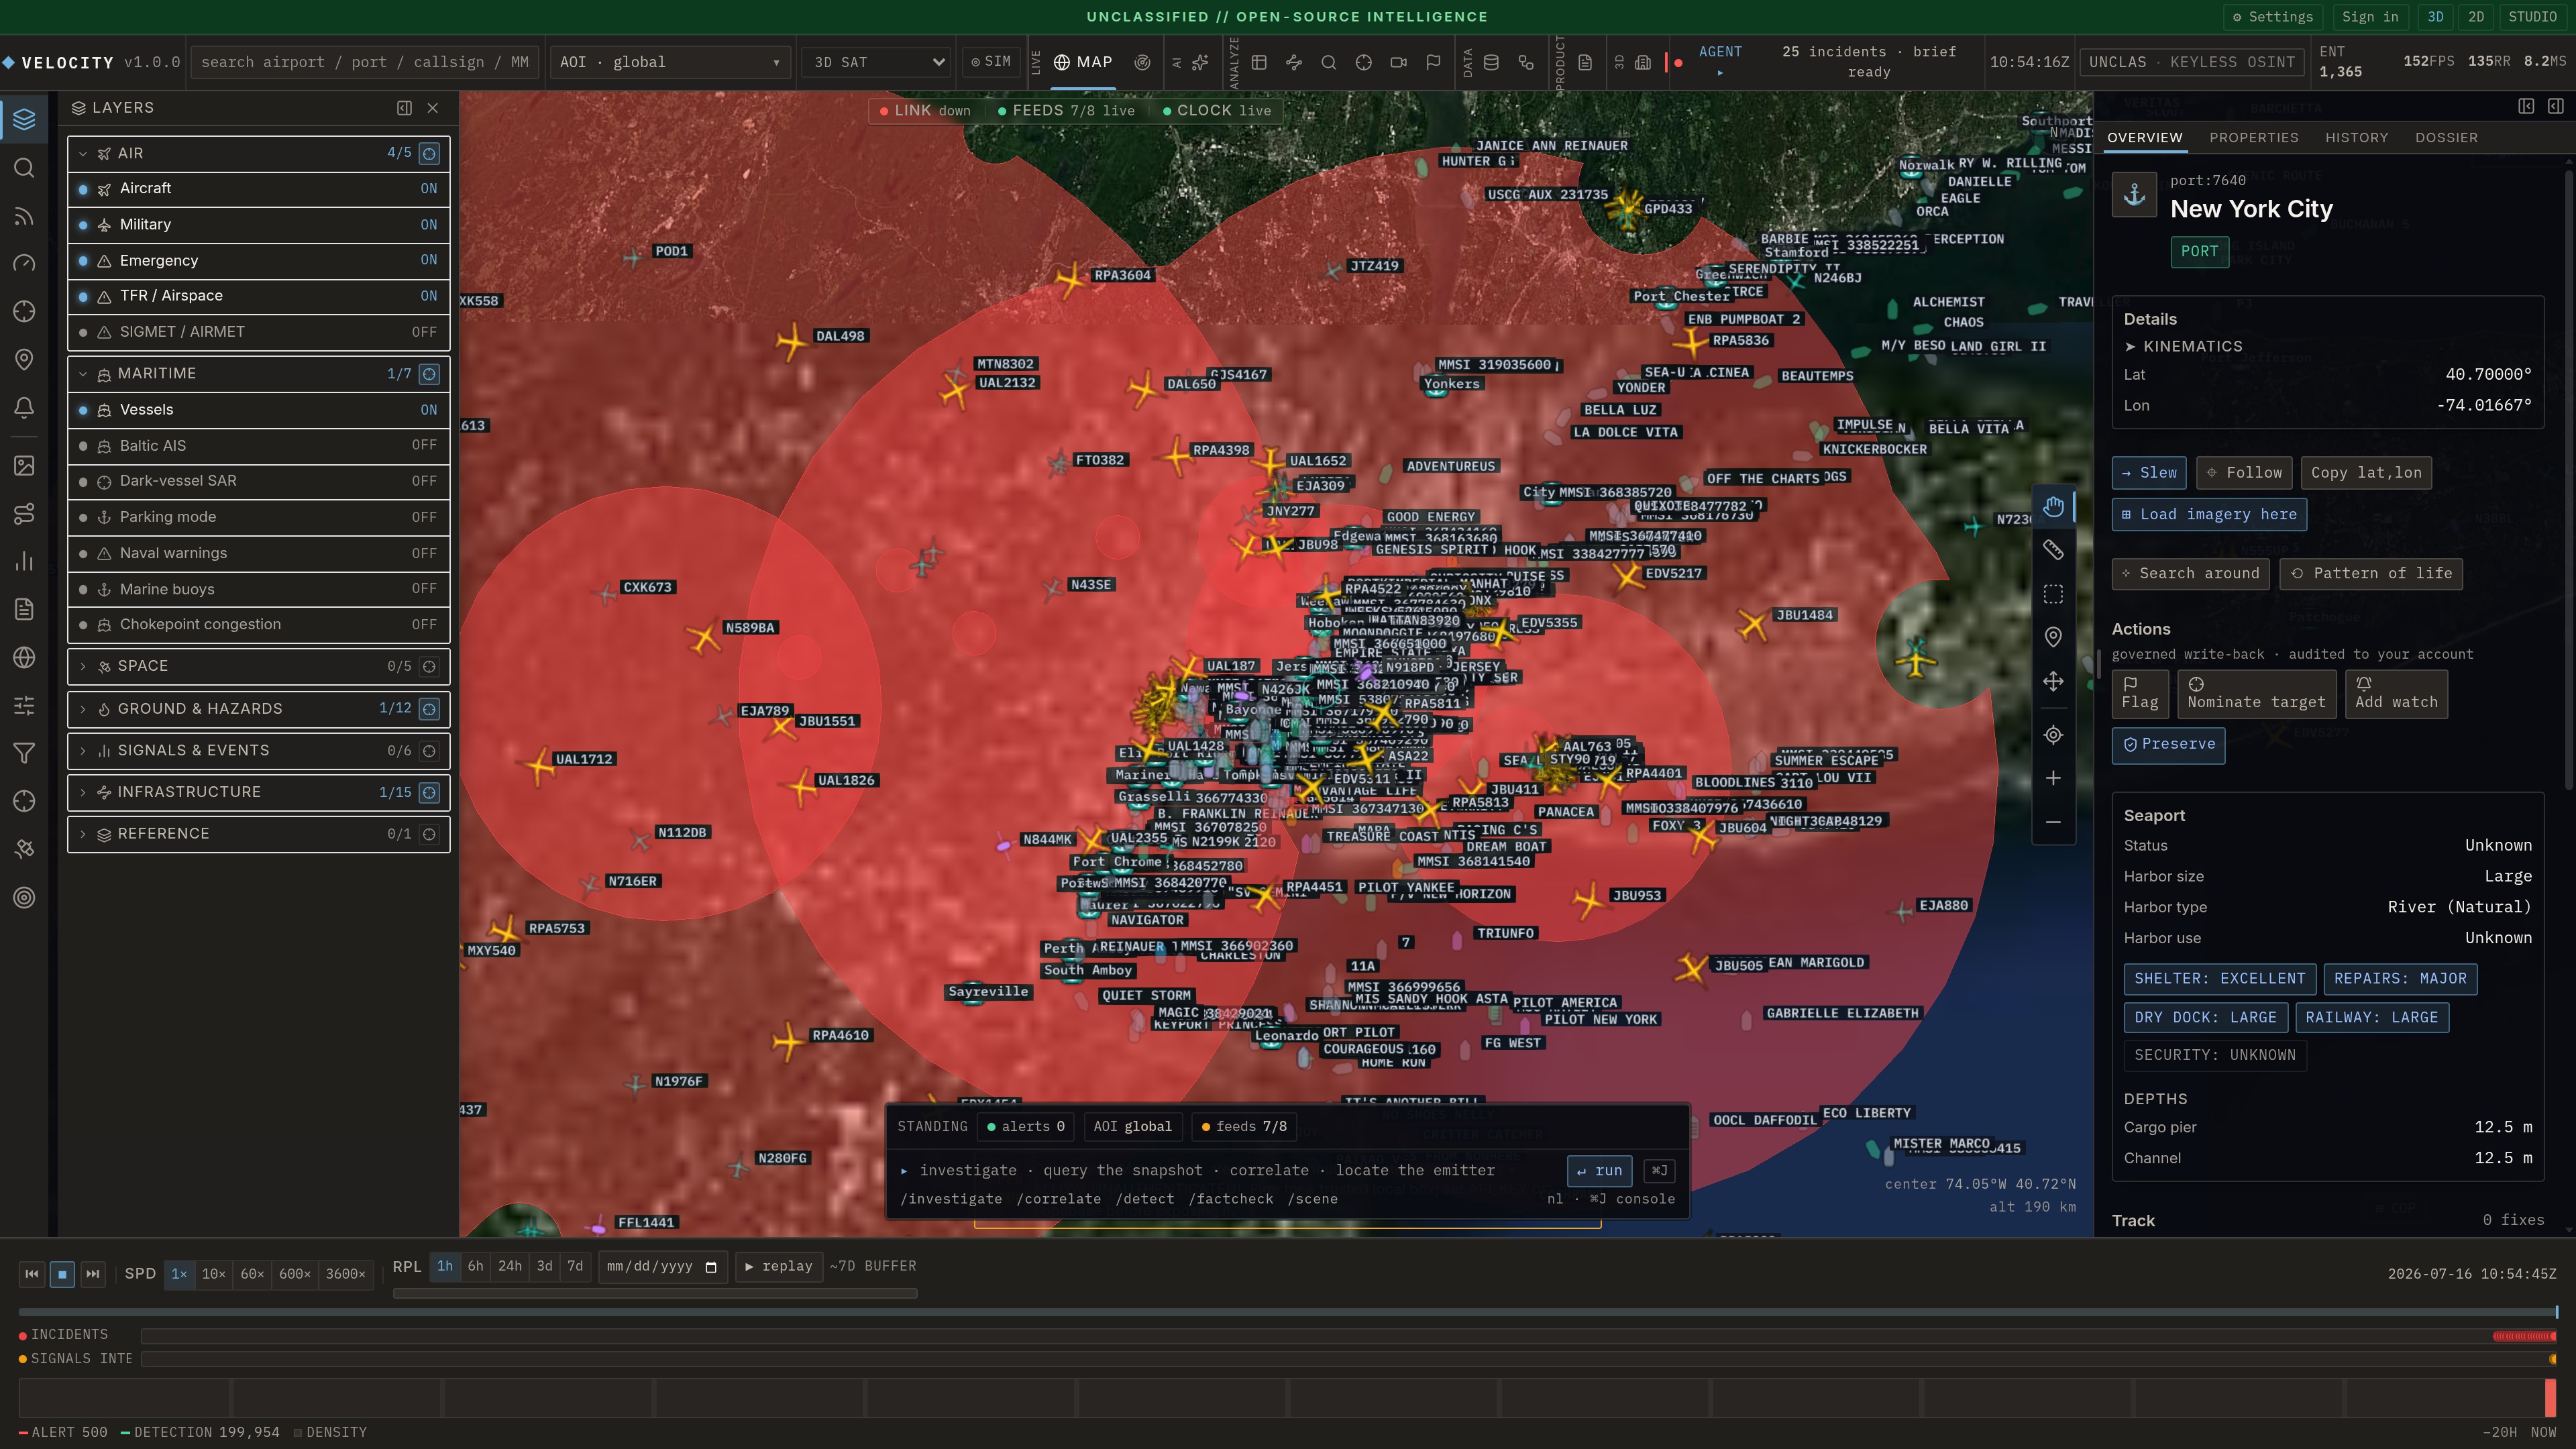Open the 3D building icon in toolbar
The height and width of the screenshot is (1449, 2576).
(x=1642, y=62)
